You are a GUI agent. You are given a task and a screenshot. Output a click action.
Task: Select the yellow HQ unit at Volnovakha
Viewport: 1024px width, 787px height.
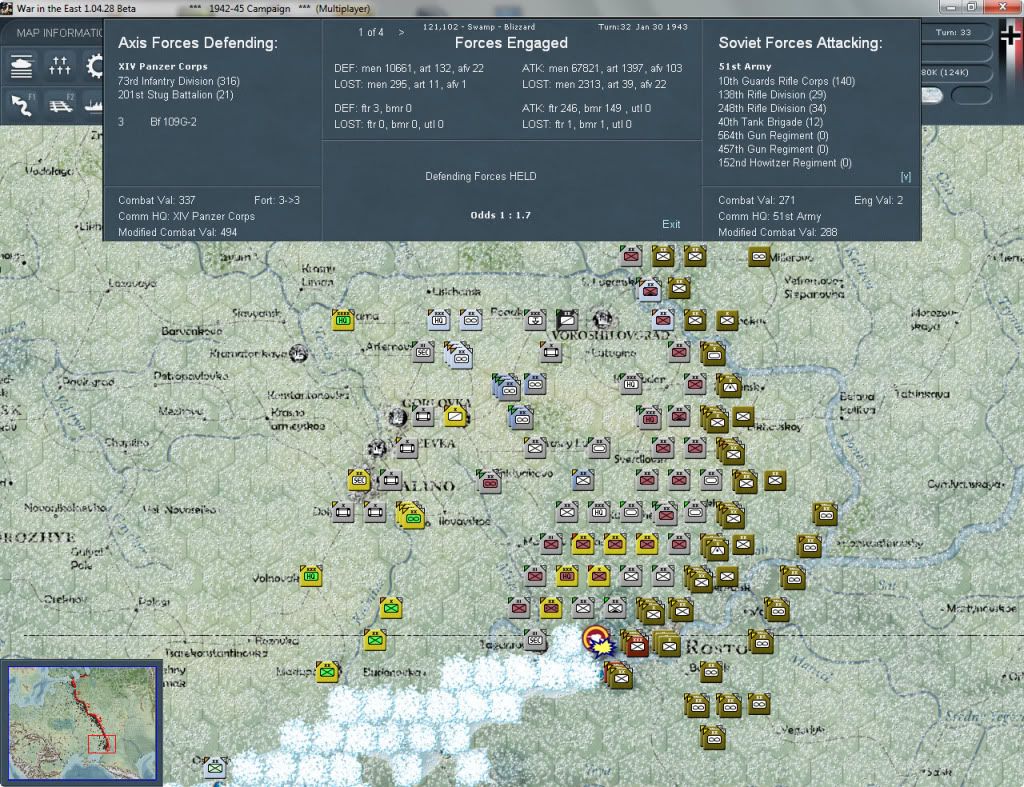(x=310, y=575)
